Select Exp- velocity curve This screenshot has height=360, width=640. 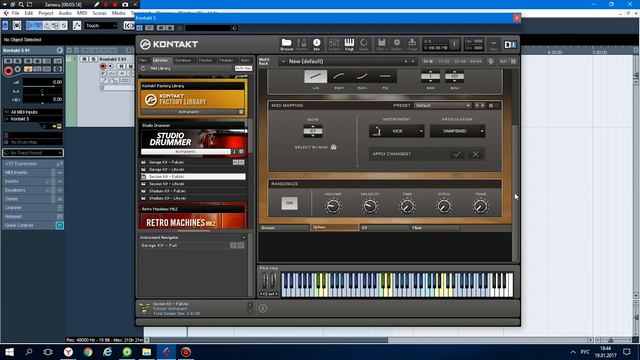[x=362, y=76]
